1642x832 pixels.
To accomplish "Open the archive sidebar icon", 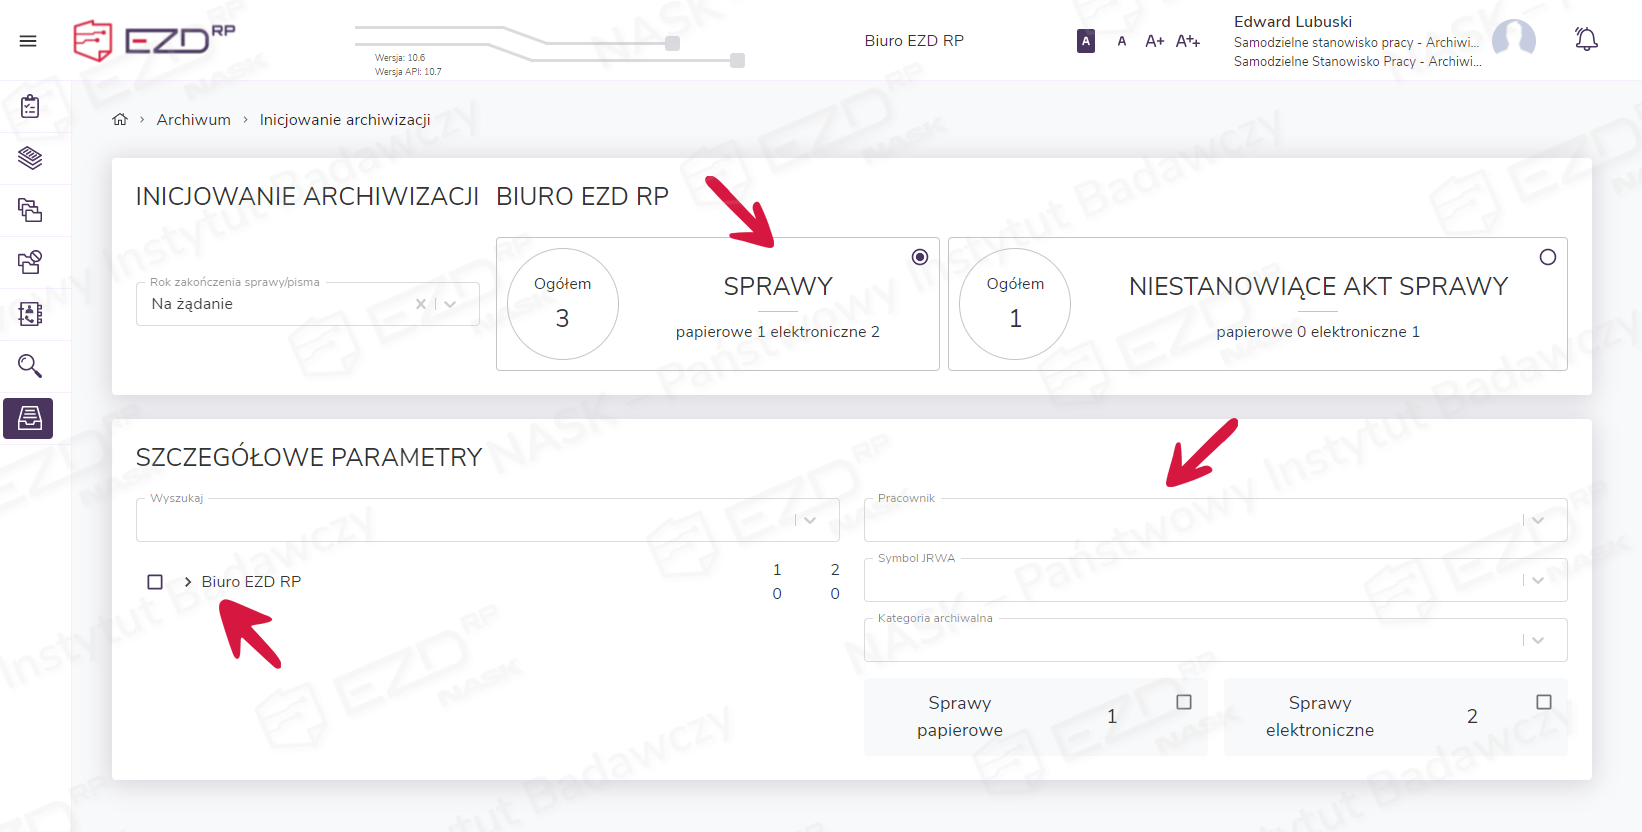I will point(29,418).
